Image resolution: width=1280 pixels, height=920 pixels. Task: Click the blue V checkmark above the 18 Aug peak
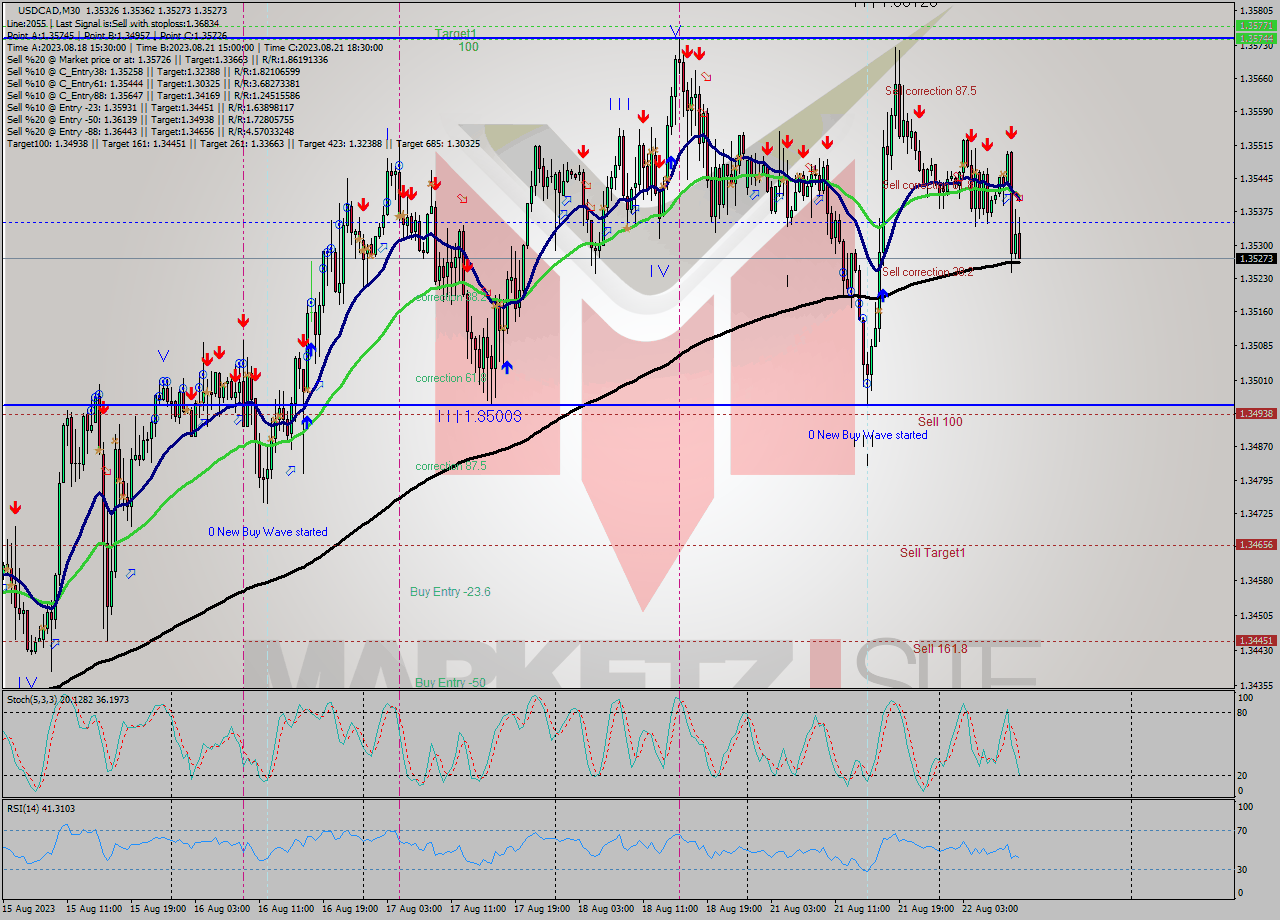click(x=675, y=32)
